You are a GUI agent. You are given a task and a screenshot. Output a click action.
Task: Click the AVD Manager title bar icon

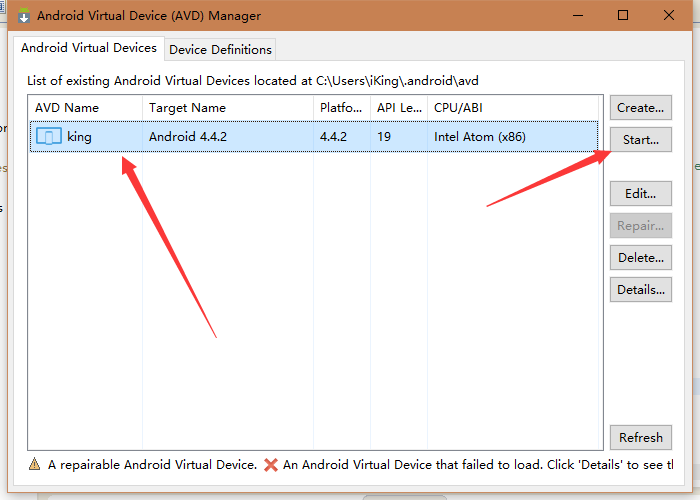click(x=24, y=16)
